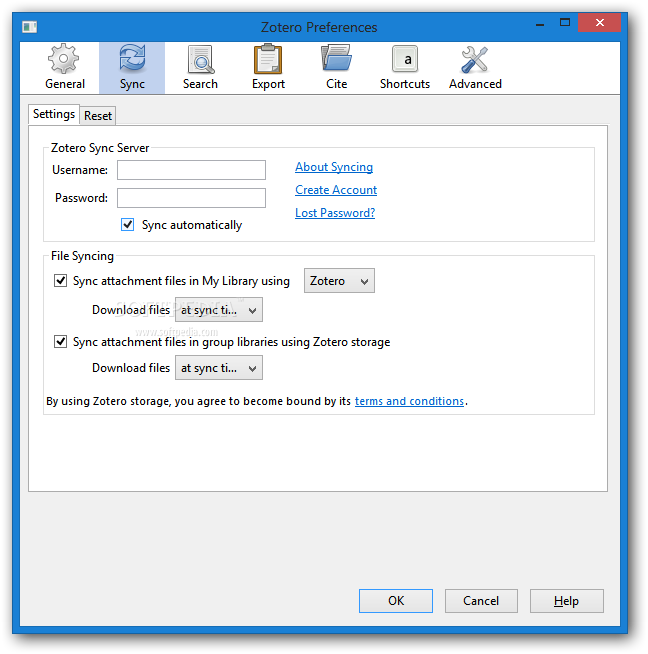The width and height of the screenshot is (648, 654).
Task: Click the Lost Password? link
Action: coord(335,213)
